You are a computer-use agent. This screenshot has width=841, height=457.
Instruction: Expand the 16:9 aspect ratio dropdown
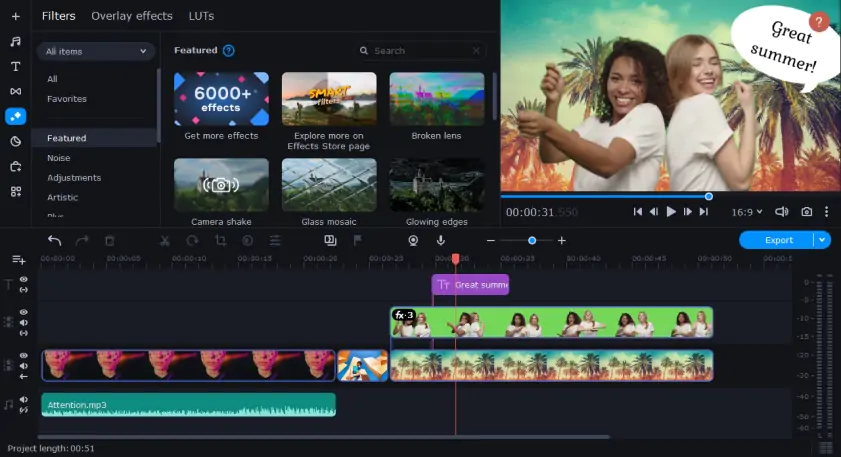746,212
